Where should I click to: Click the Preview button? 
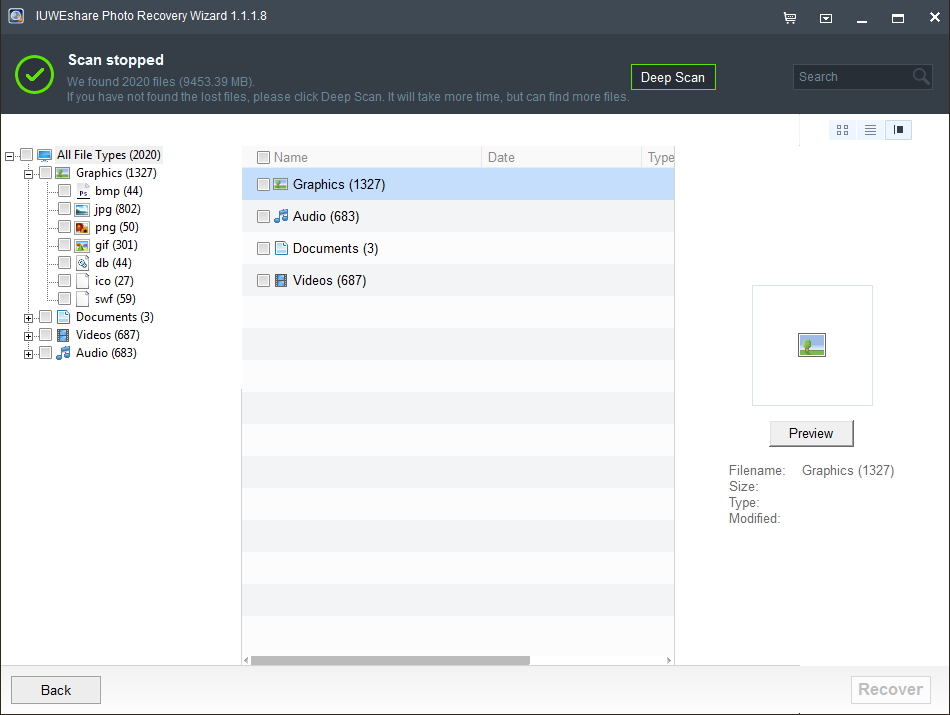pos(811,433)
